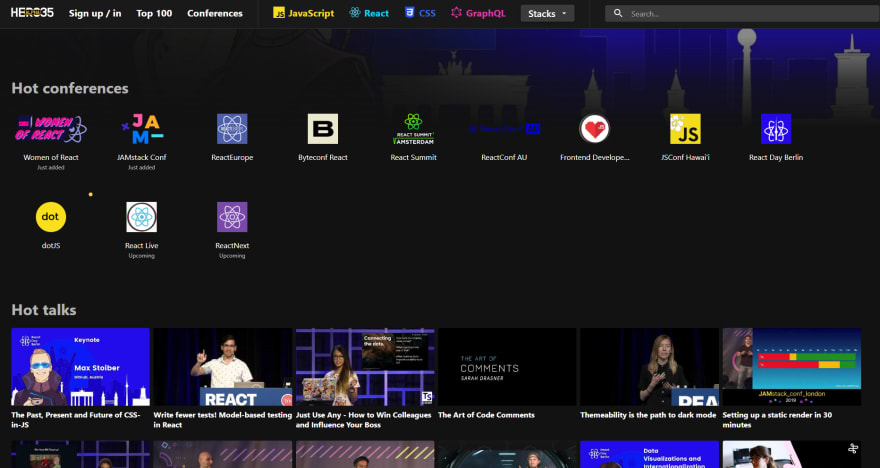This screenshot has width=880, height=468.
Task: Click the "React Summit" label
Action: pos(414,158)
